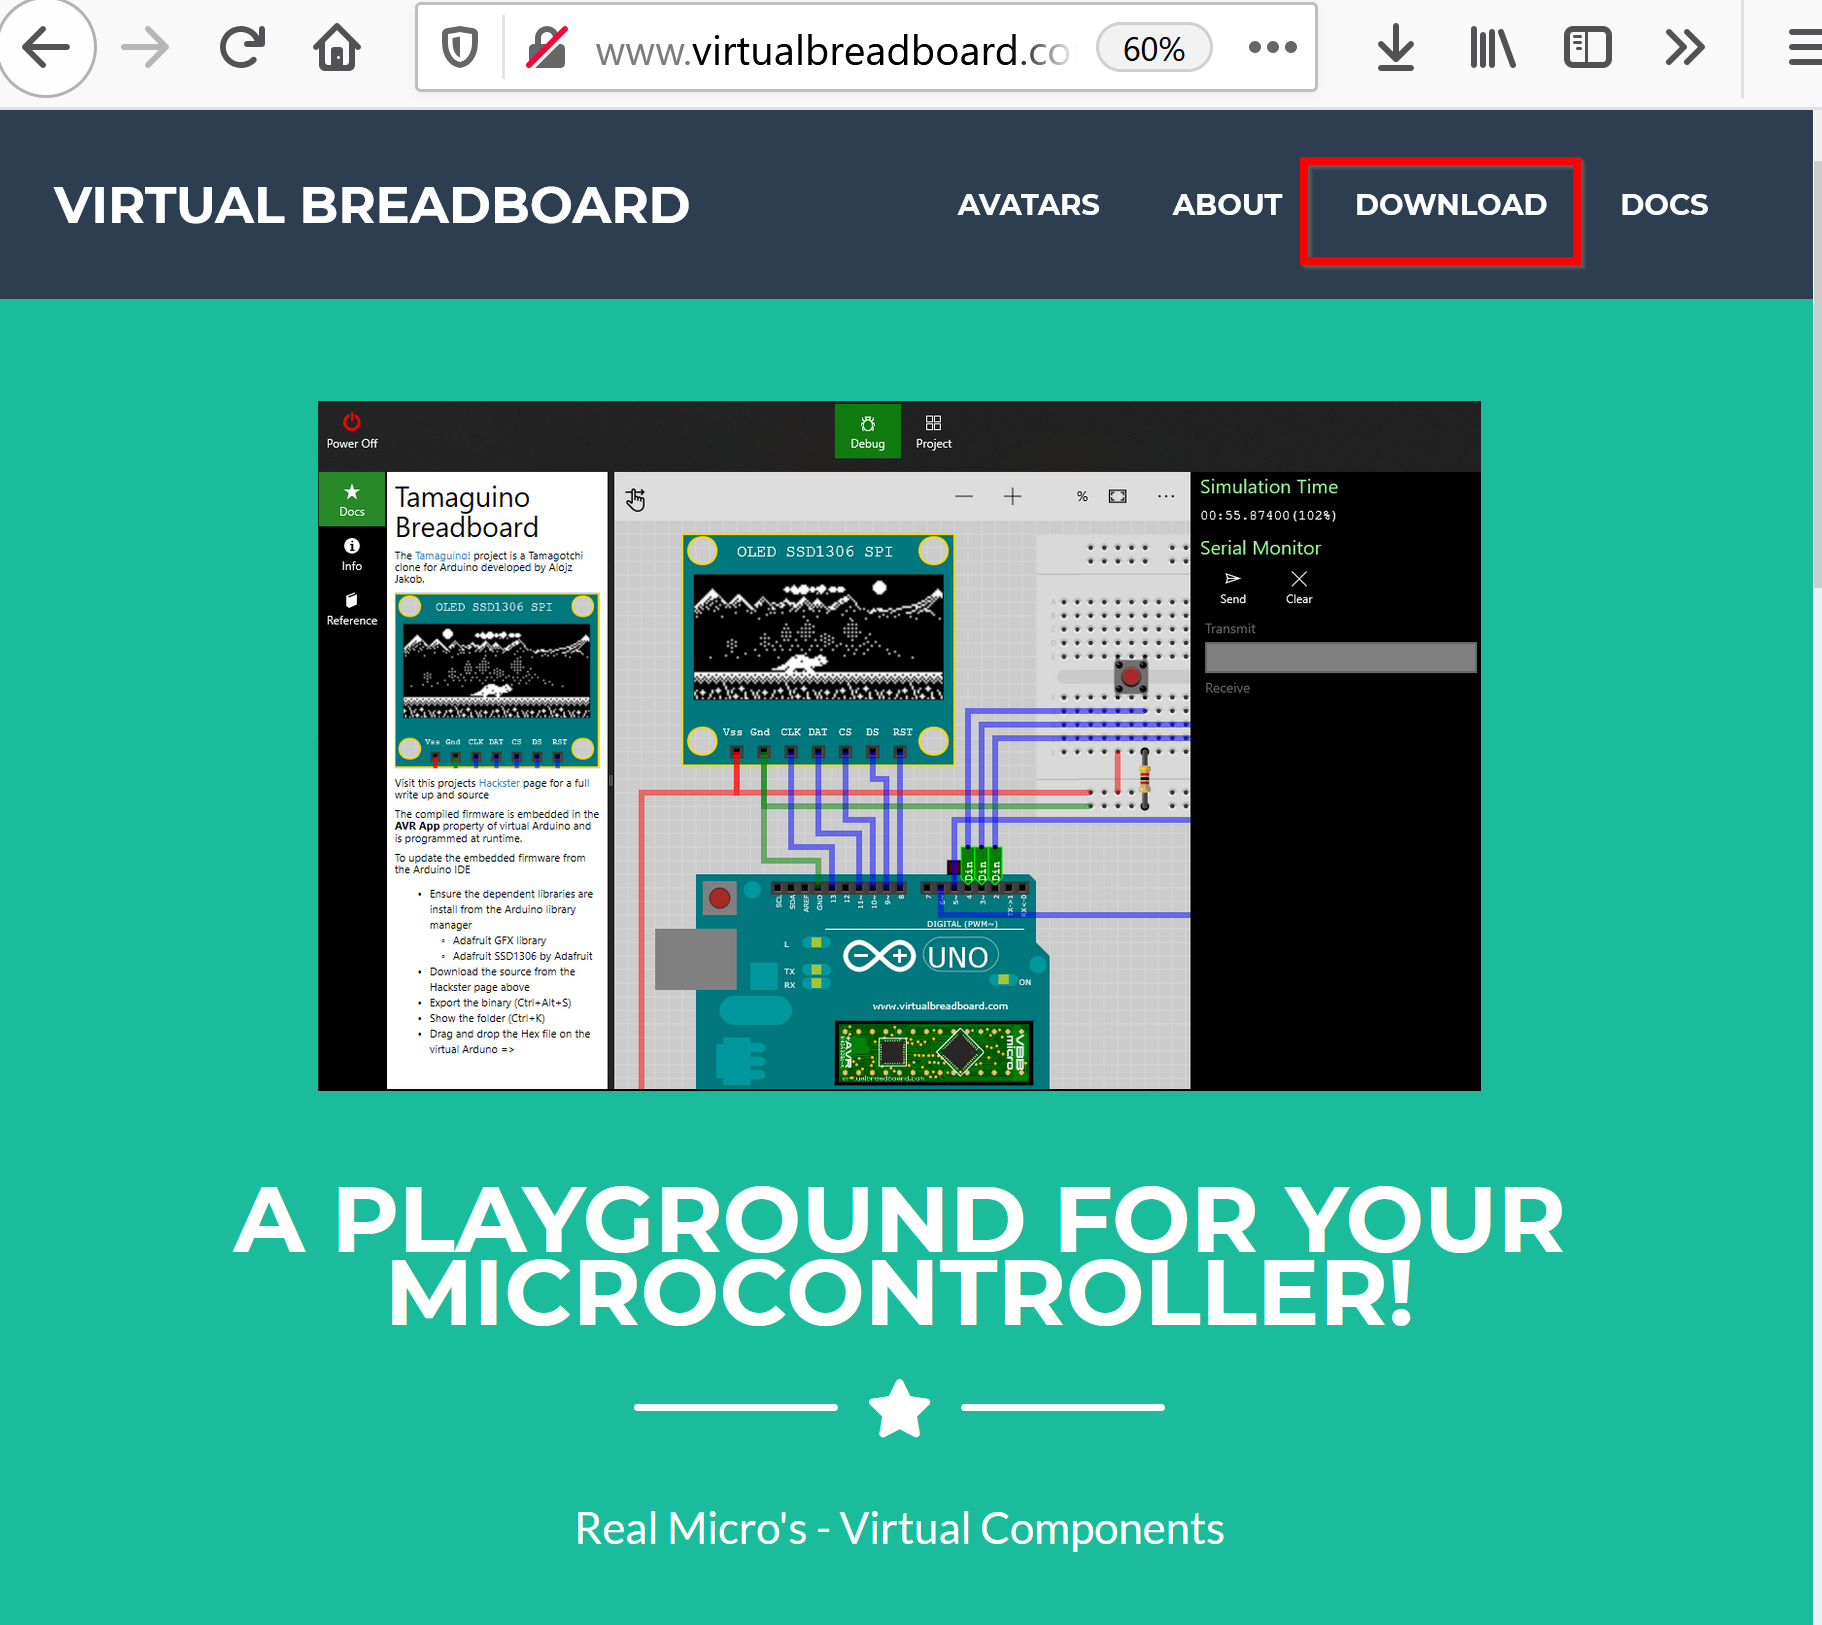Open the ABOUT navigation item
Screen dimensions: 1822x1625
[x=1227, y=205]
